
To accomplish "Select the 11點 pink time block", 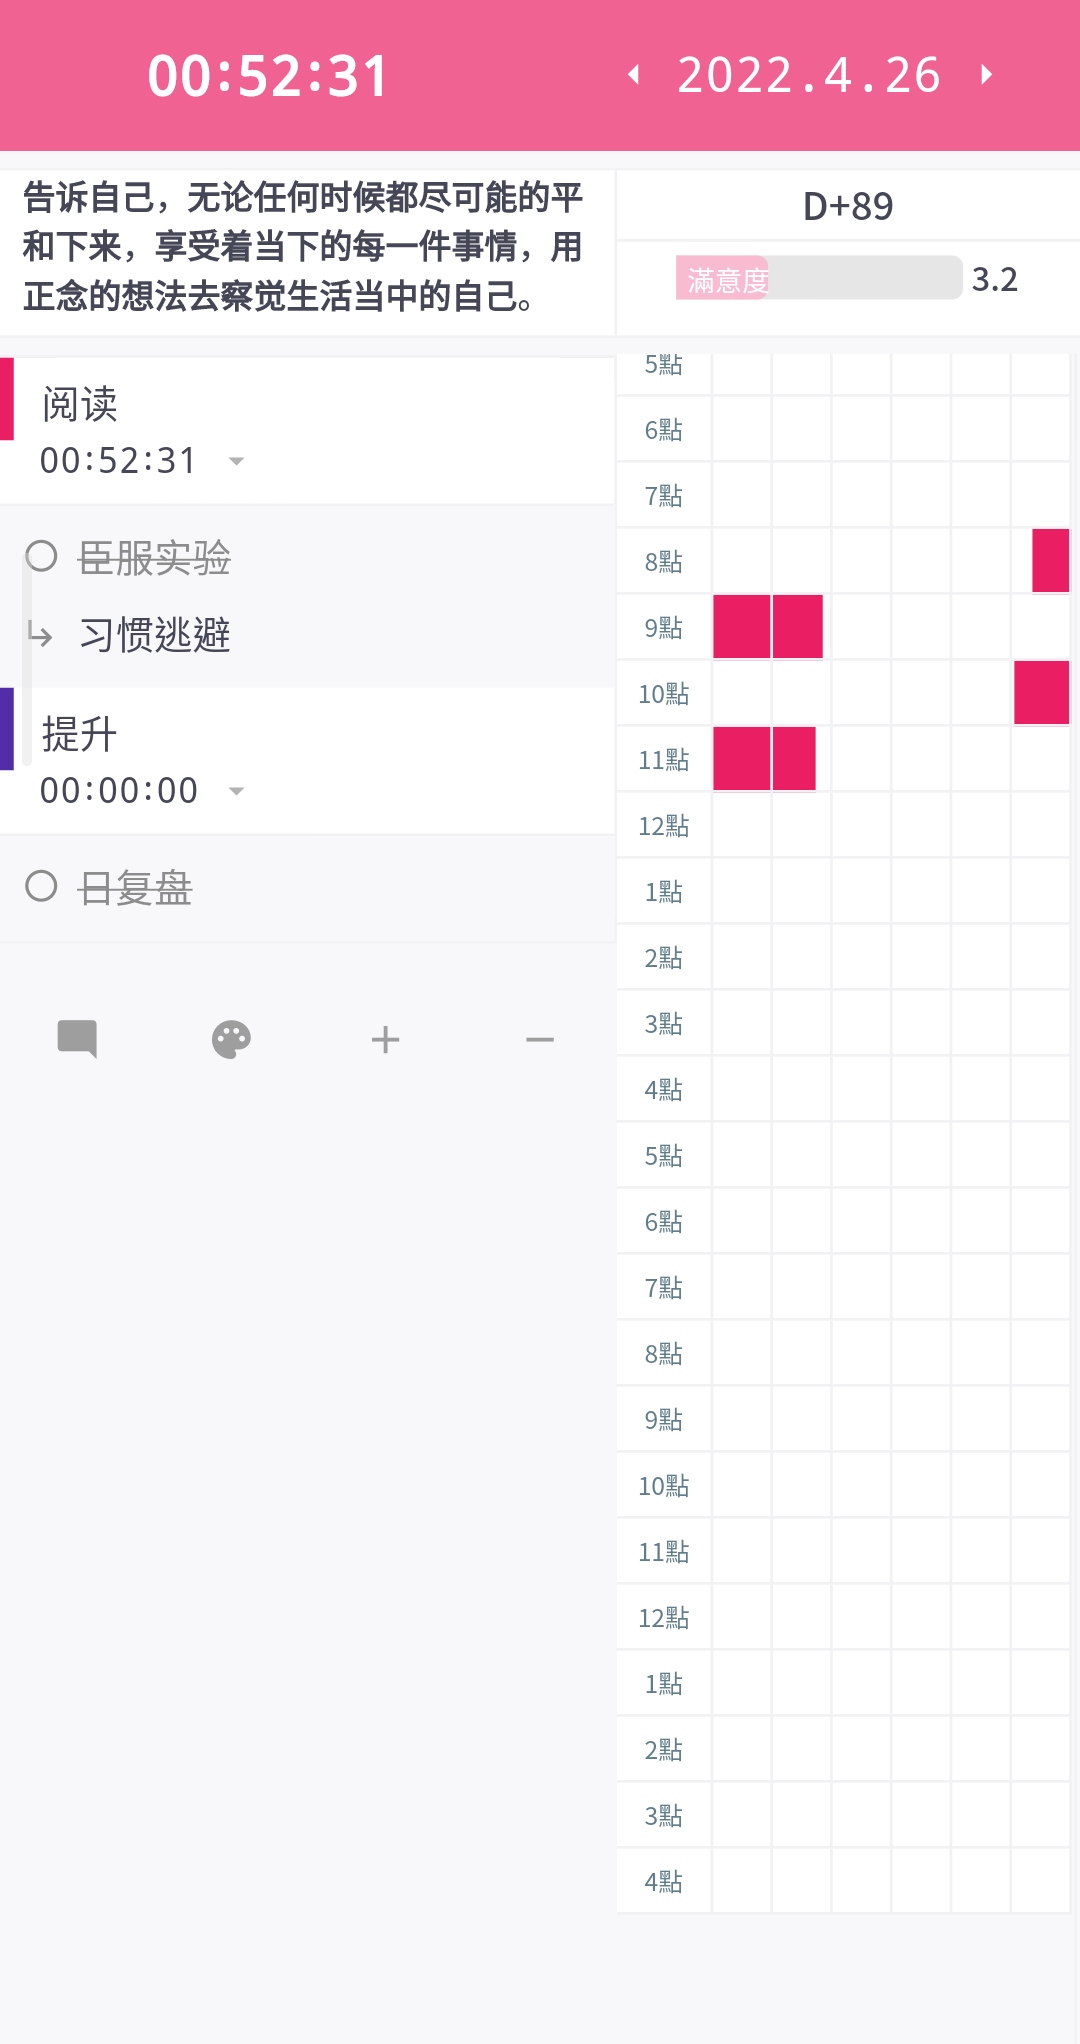I will point(764,759).
